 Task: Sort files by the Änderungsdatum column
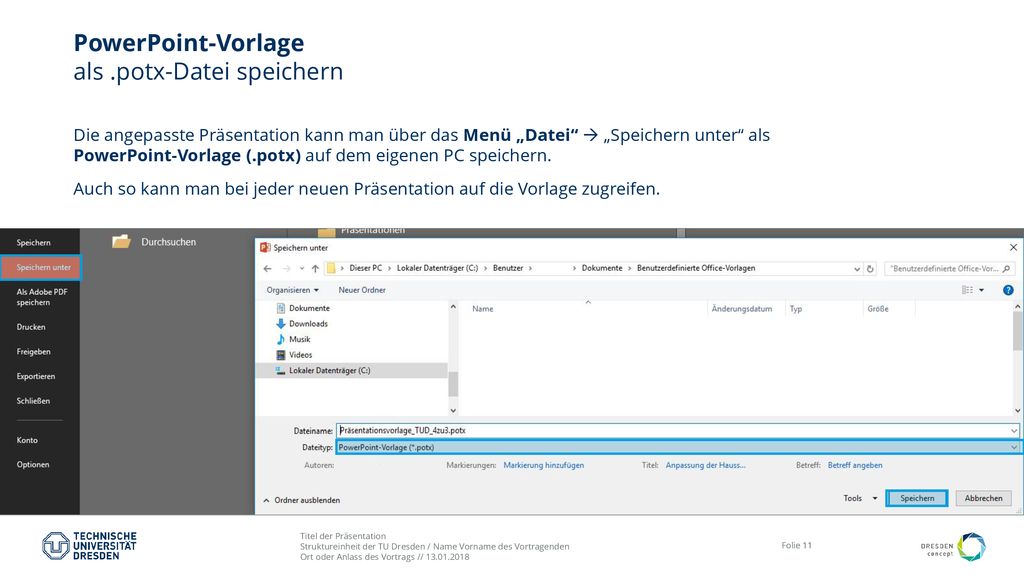(x=742, y=309)
